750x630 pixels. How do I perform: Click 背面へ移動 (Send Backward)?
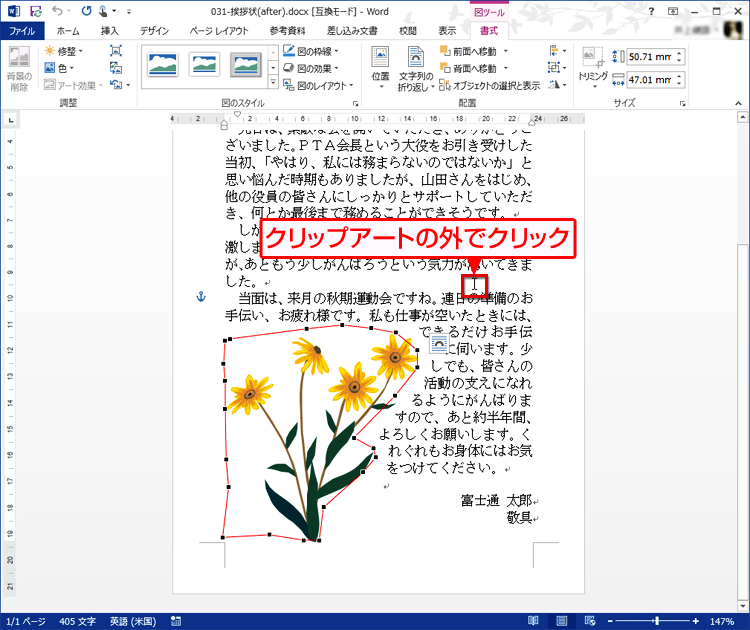[x=474, y=68]
